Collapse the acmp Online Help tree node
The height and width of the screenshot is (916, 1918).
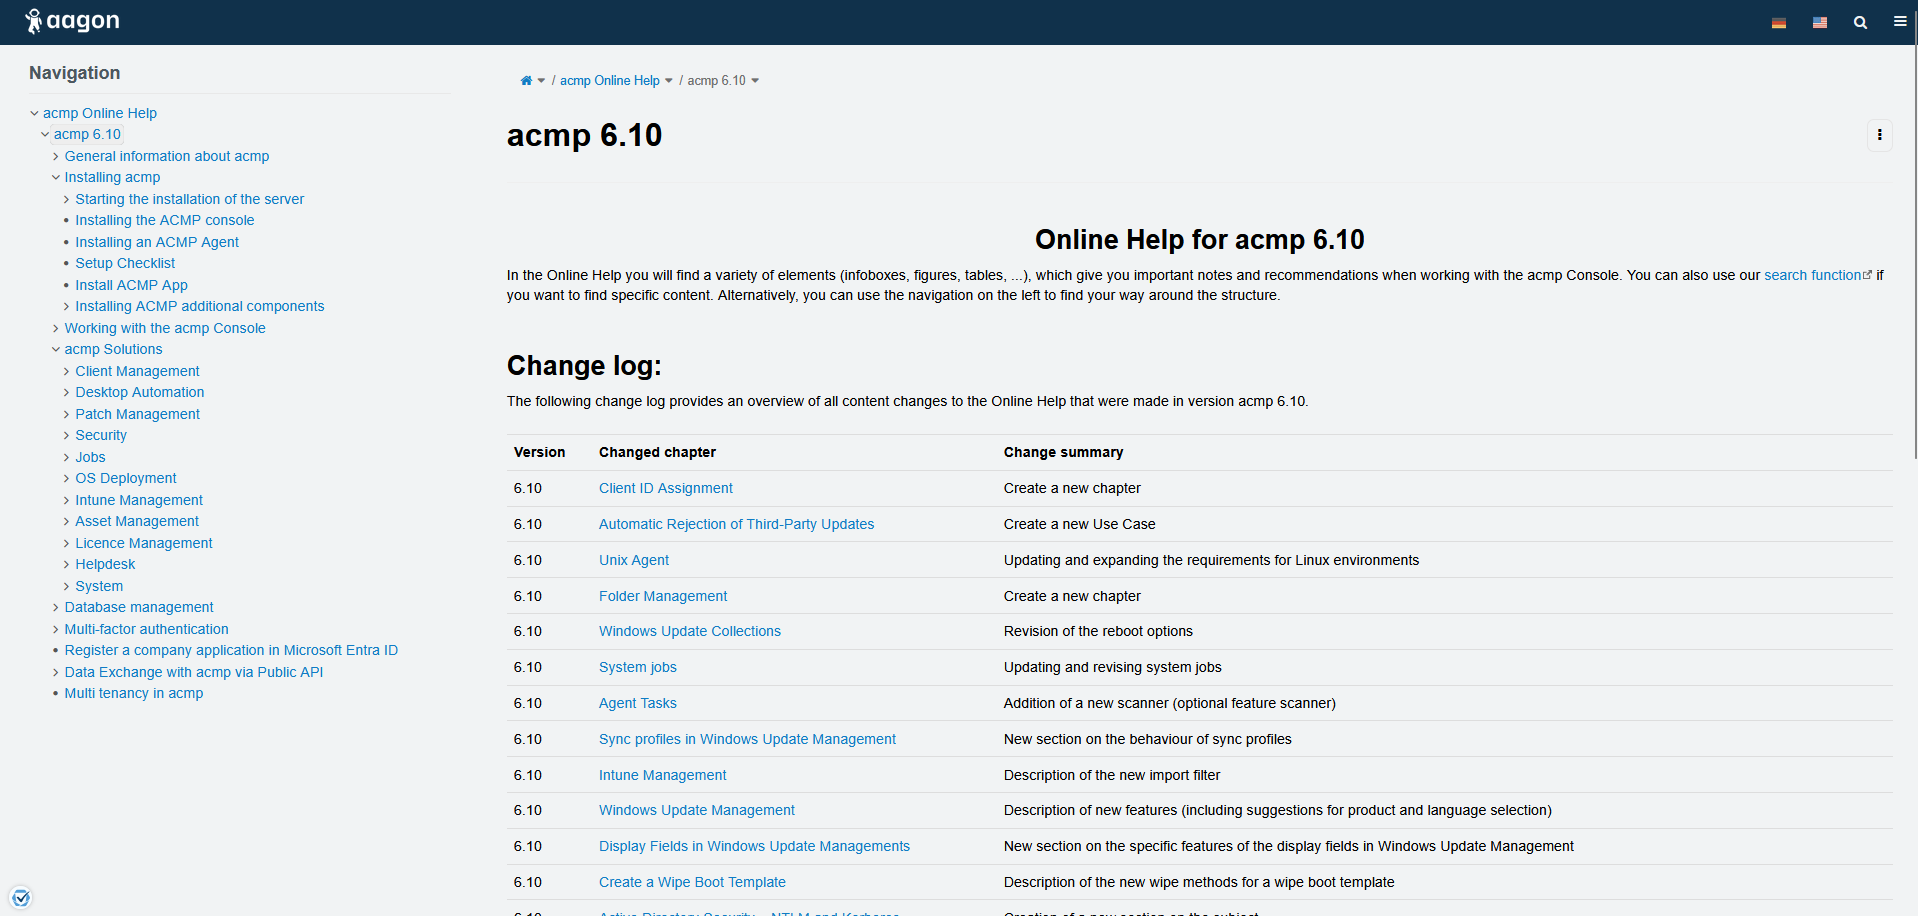[34, 113]
